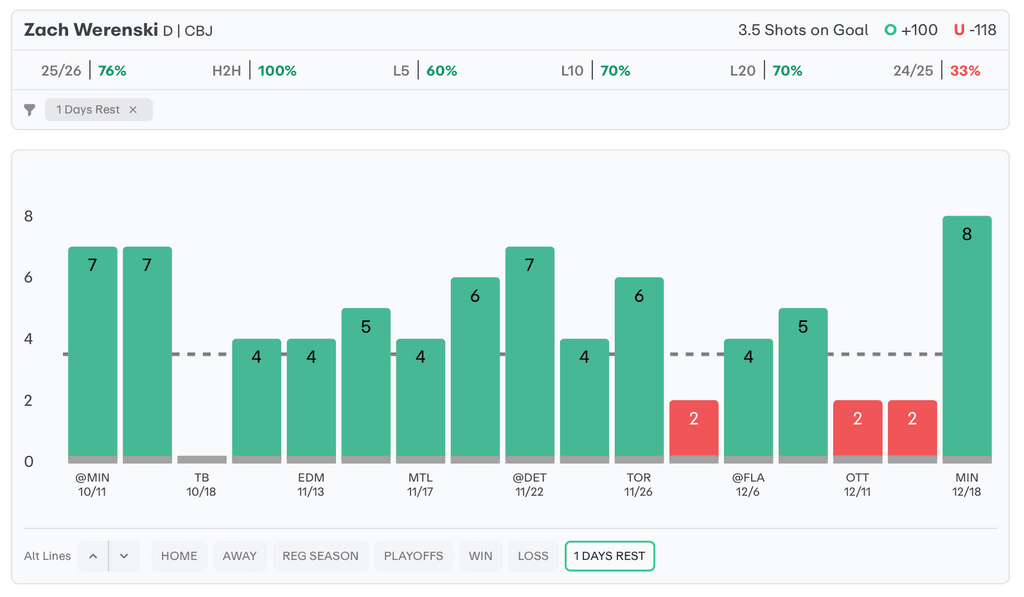
Task: Click the Alt Lines down arrow
Action: tap(124, 556)
